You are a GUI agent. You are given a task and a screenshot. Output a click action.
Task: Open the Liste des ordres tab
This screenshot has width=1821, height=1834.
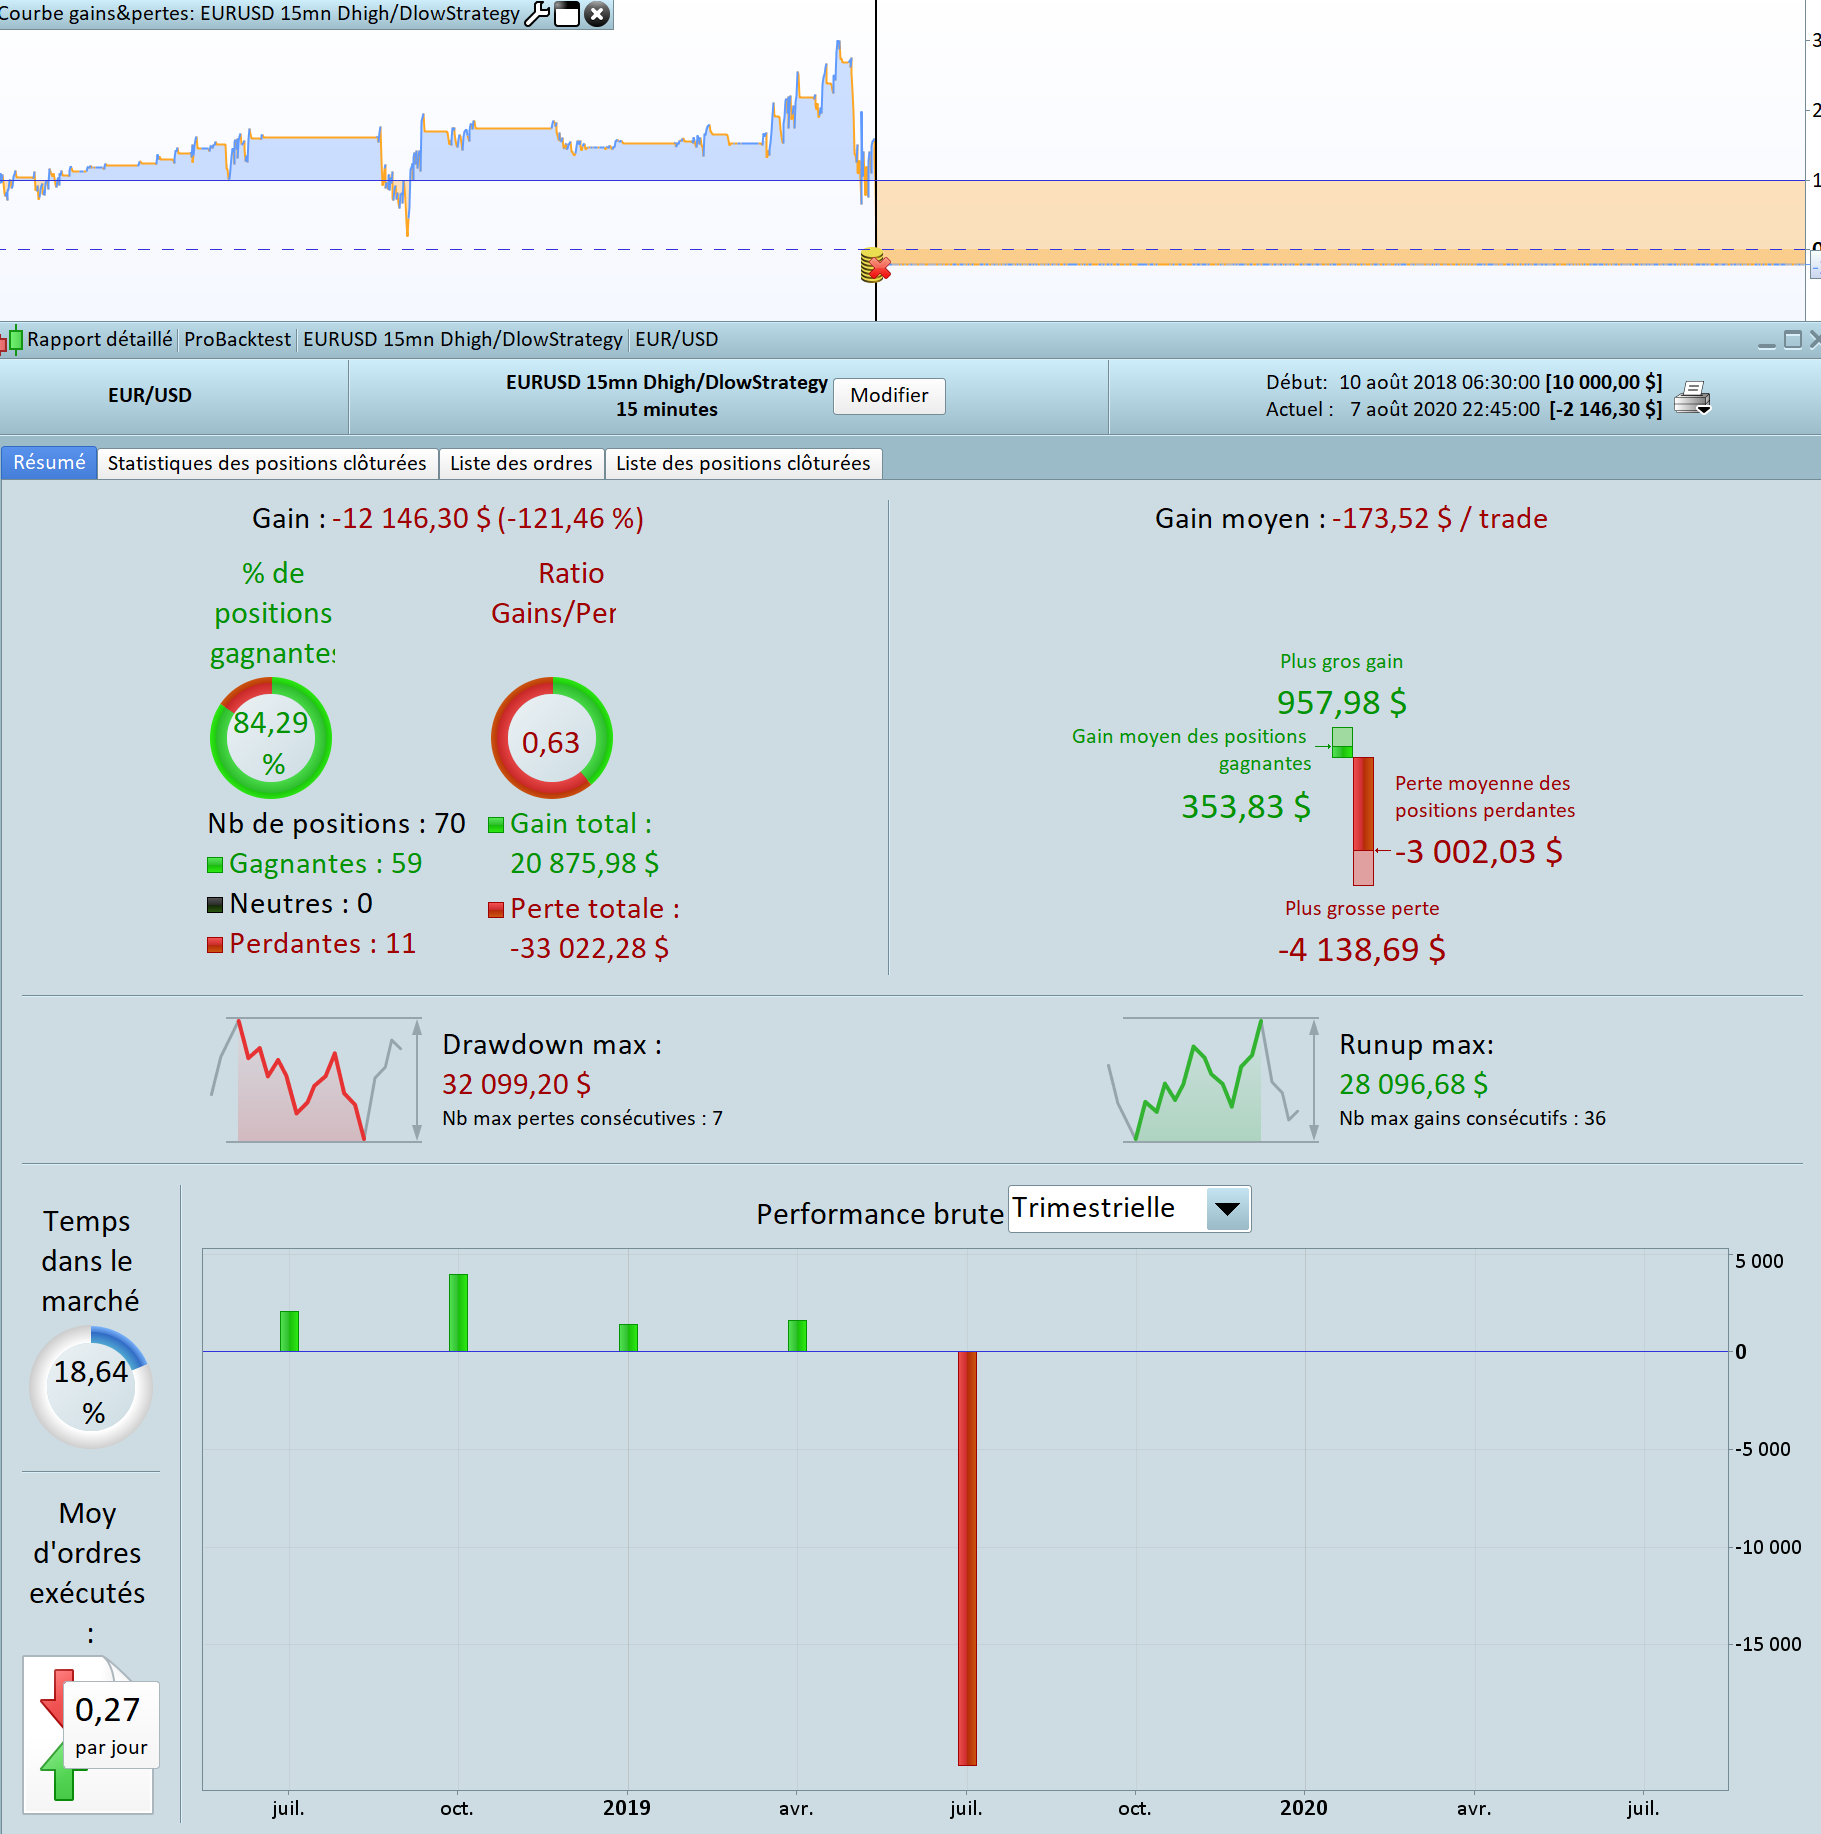(x=521, y=463)
